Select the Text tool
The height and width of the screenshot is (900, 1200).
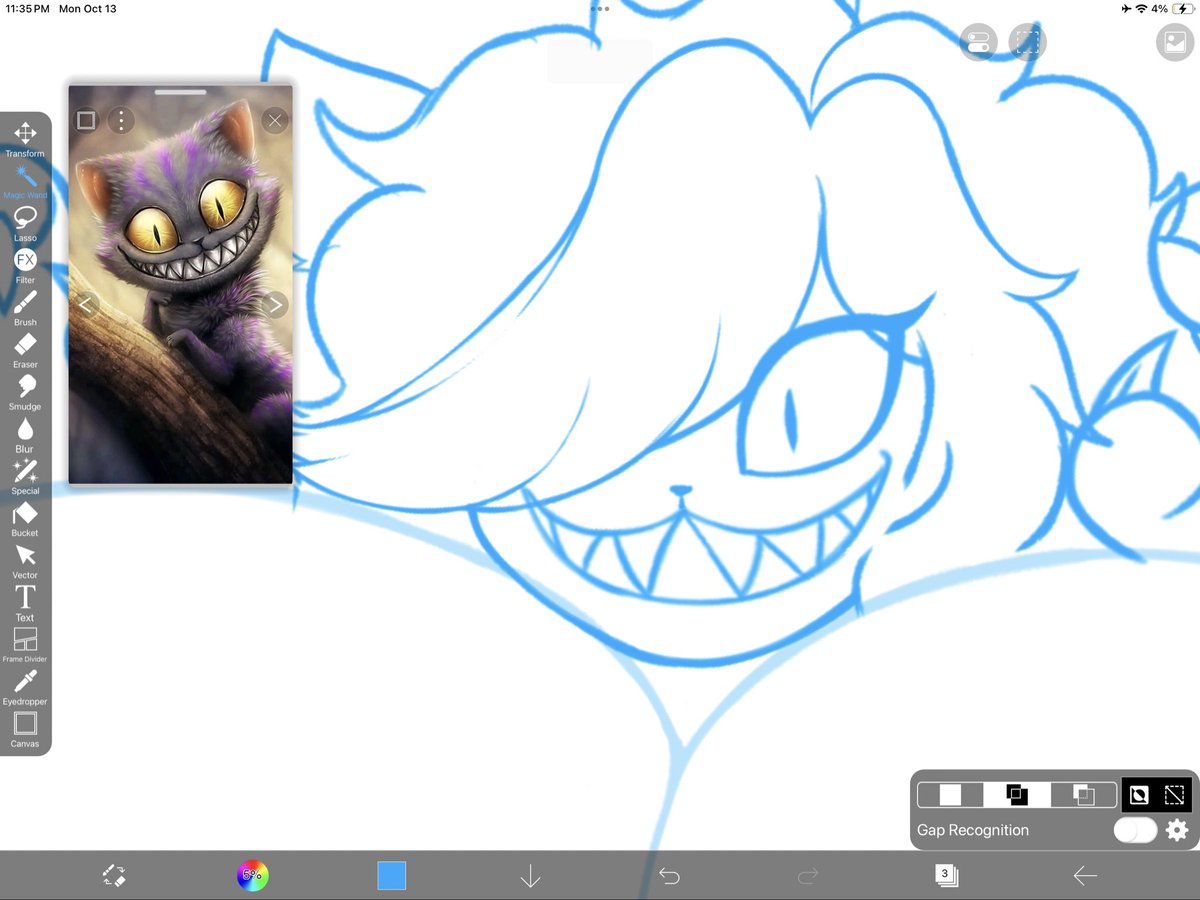point(25,603)
